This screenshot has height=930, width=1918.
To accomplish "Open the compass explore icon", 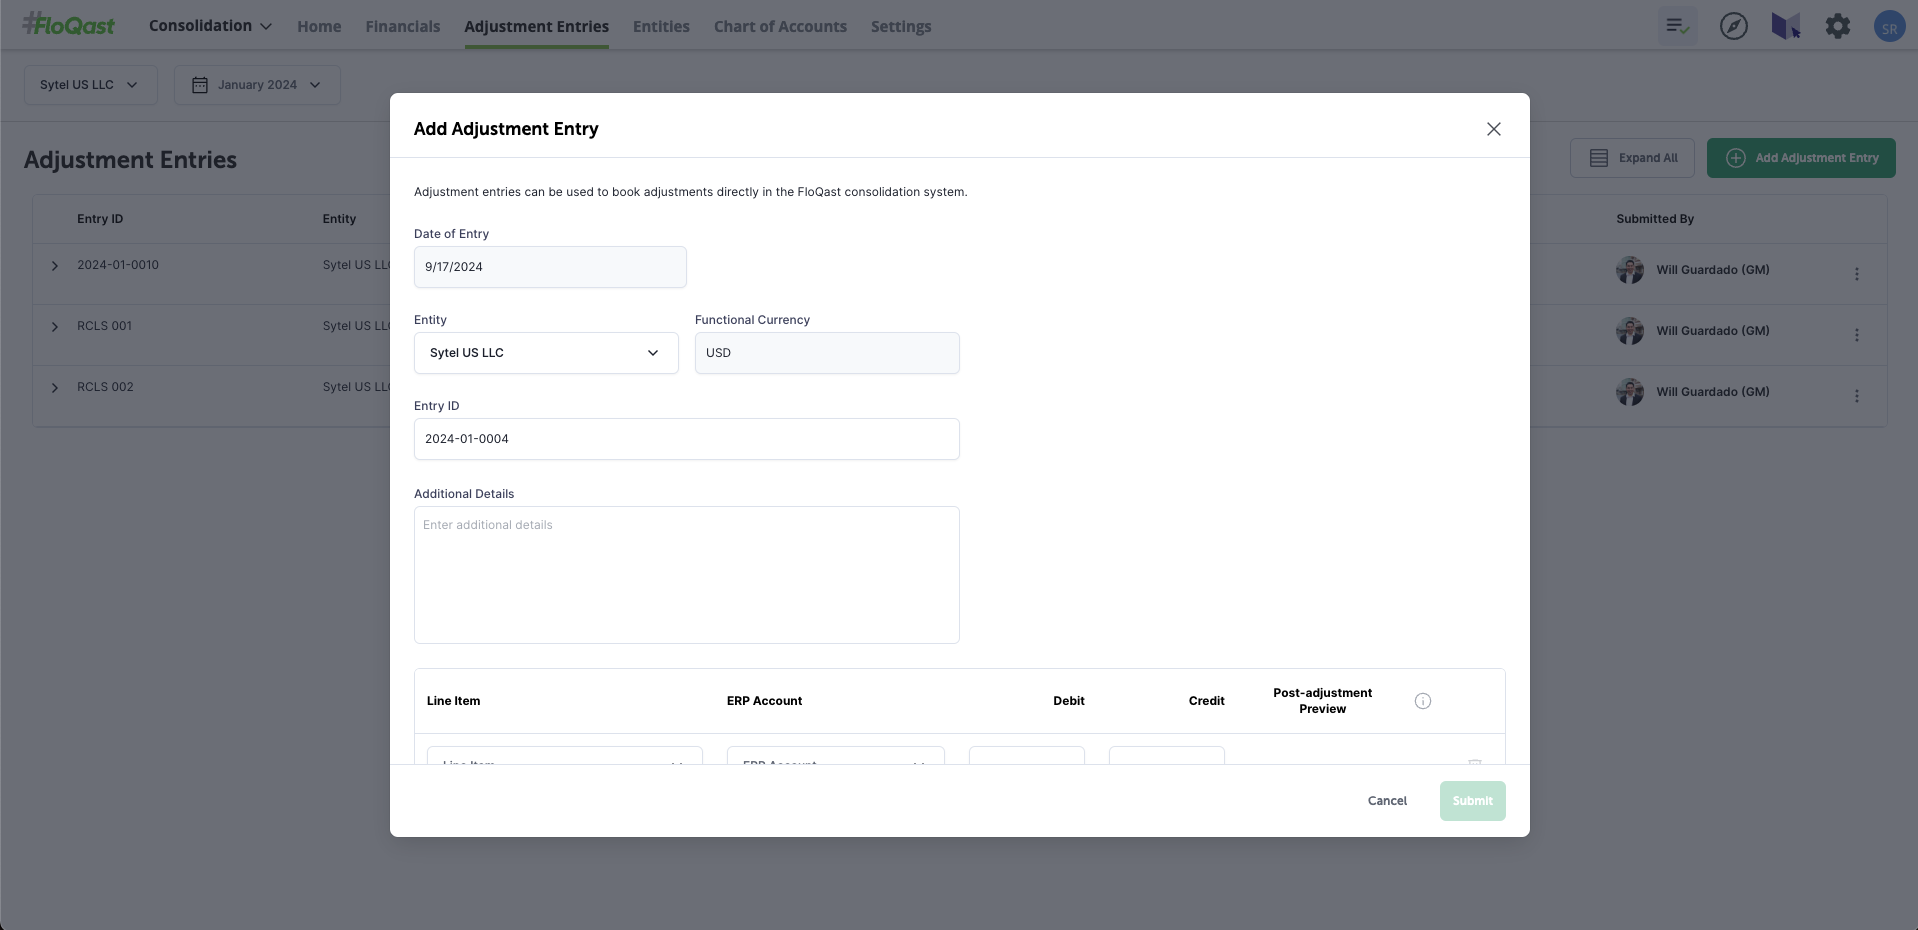I will click(x=1733, y=26).
